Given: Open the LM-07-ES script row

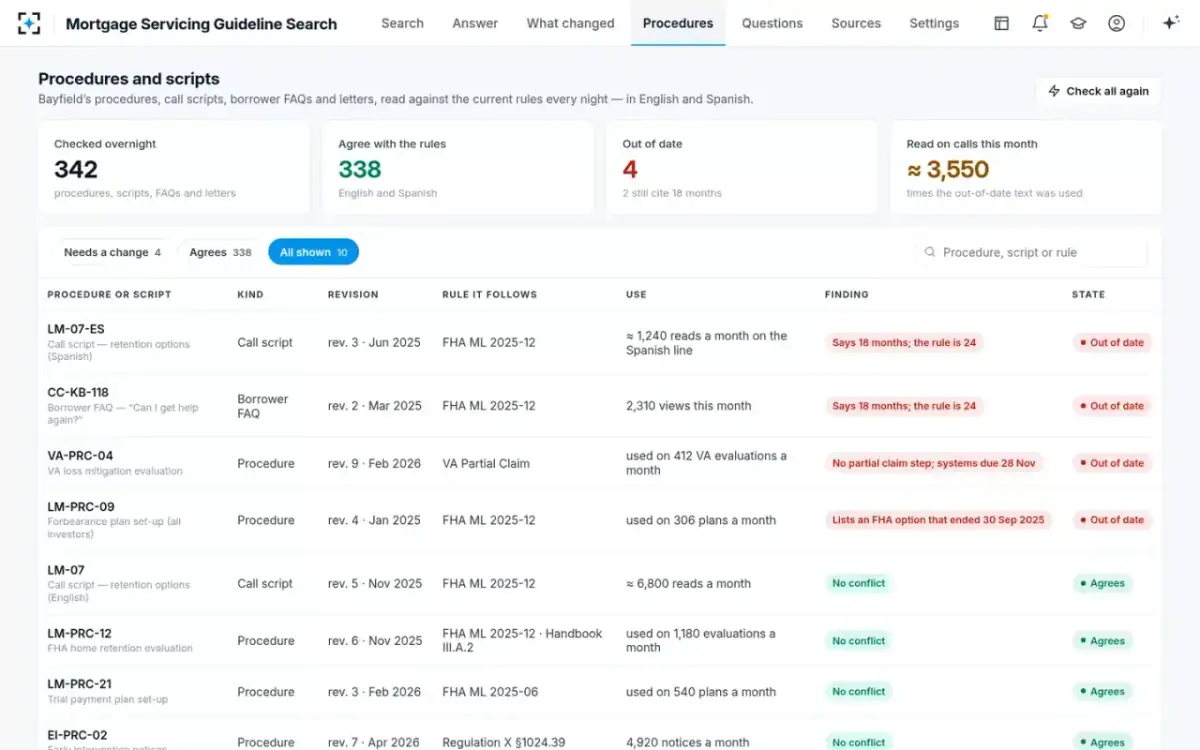Looking at the screenshot, I should (600, 343).
